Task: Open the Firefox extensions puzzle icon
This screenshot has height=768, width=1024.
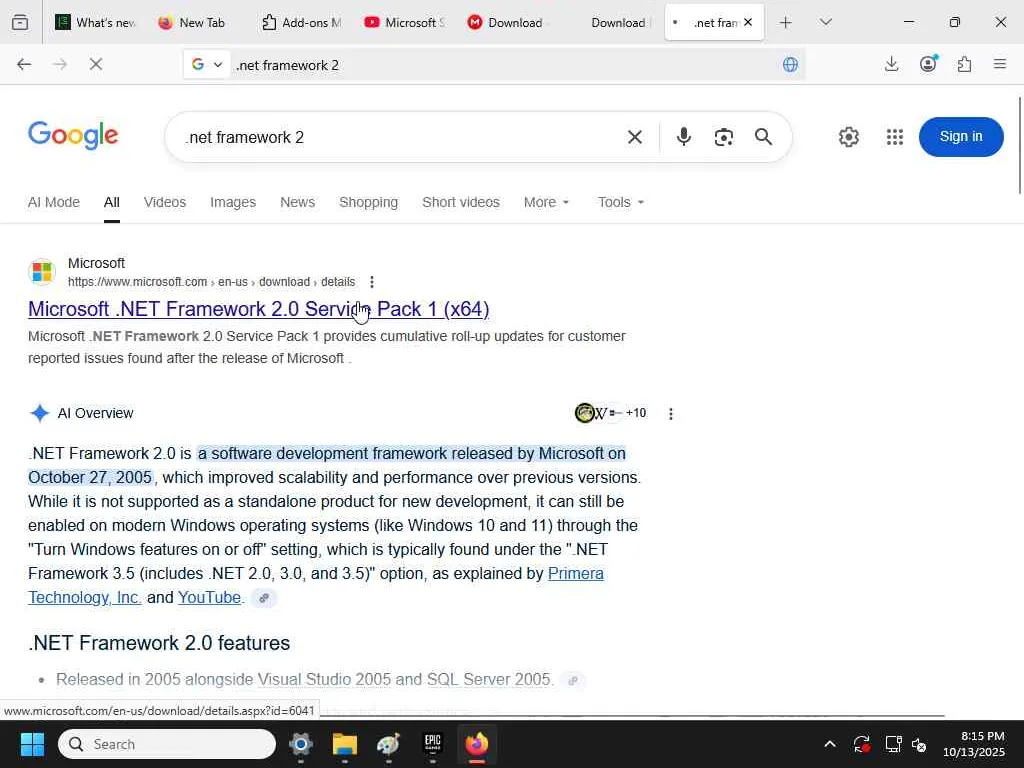Action: [x=964, y=64]
